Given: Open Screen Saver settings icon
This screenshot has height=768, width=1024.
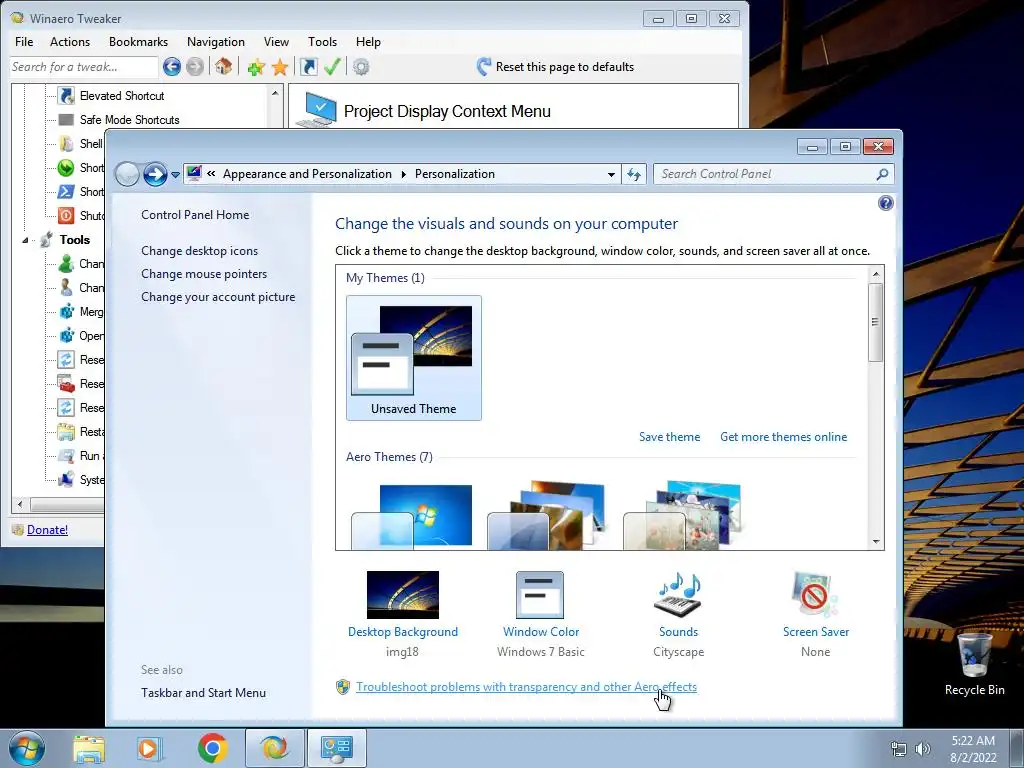Looking at the screenshot, I should [814, 595].
